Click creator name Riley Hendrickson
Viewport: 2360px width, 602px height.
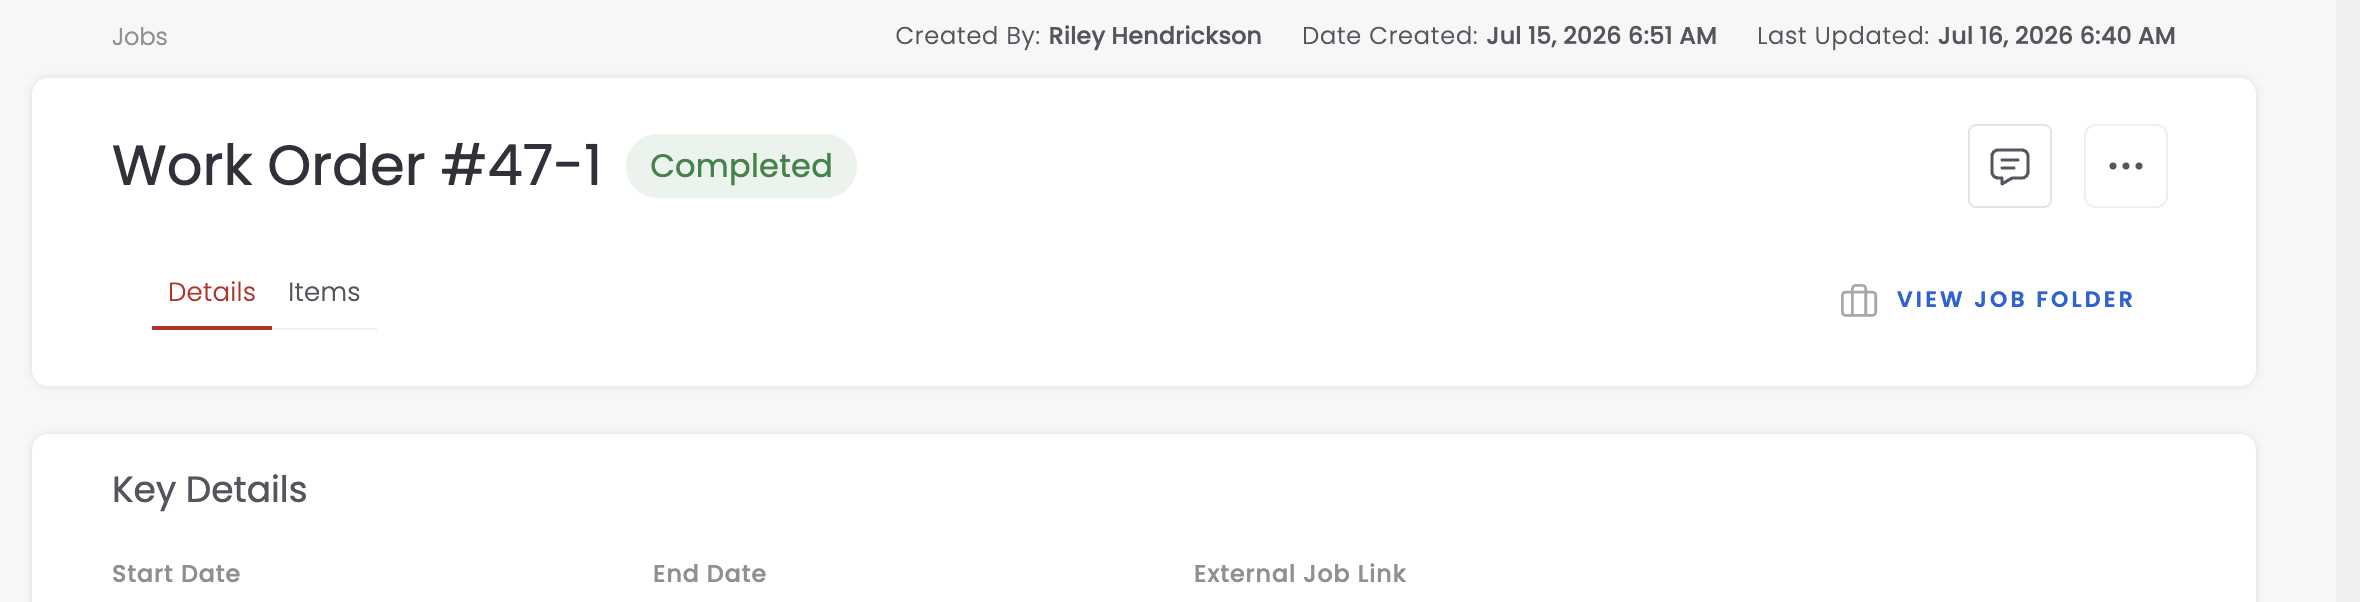pyautogui.click(x=1155, y=36)
